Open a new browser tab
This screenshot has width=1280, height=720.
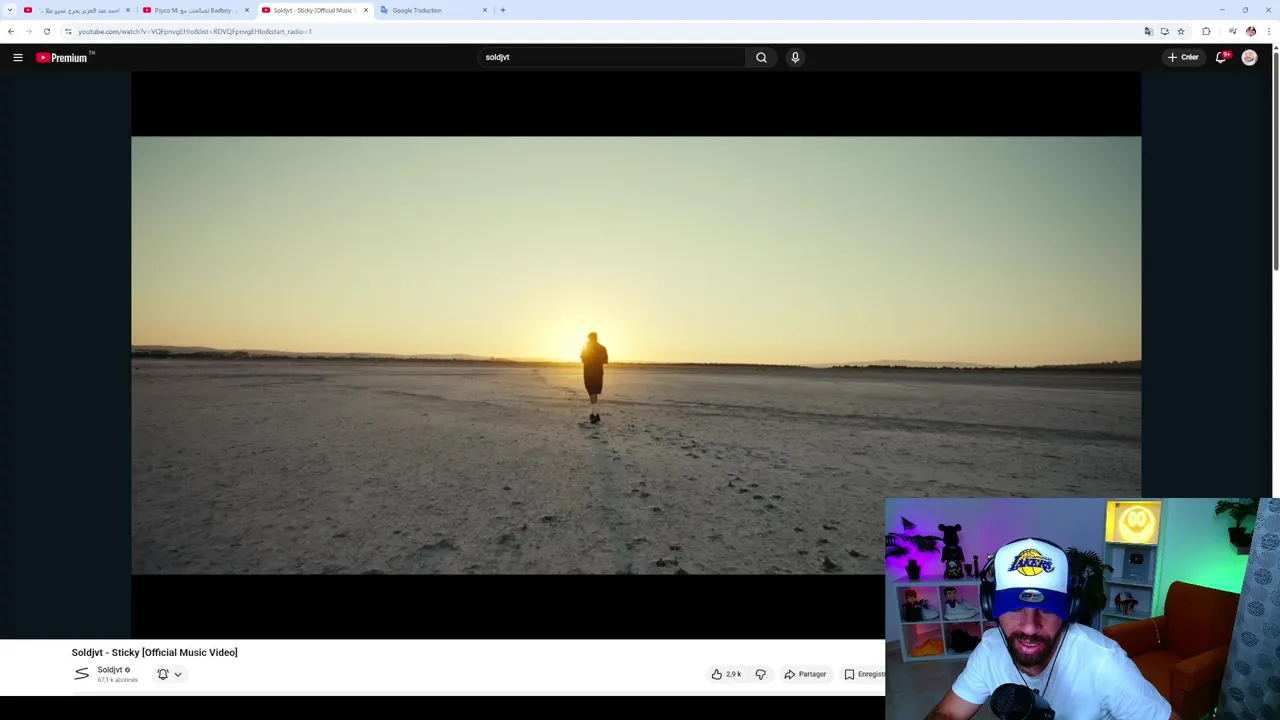(503, 10)
